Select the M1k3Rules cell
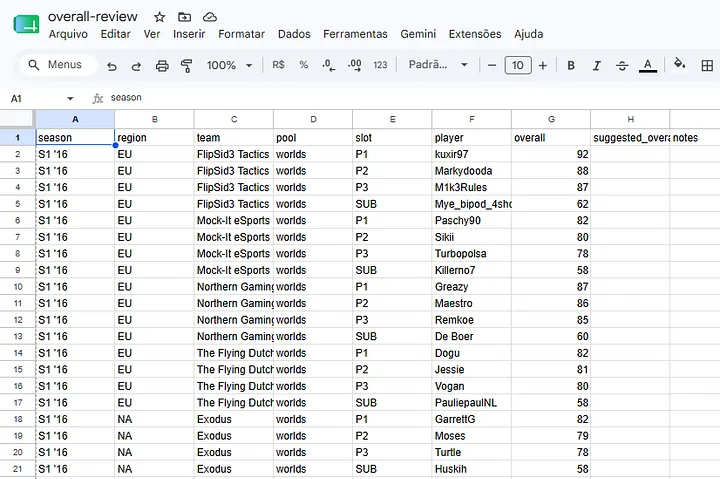 tap(472, 187)
